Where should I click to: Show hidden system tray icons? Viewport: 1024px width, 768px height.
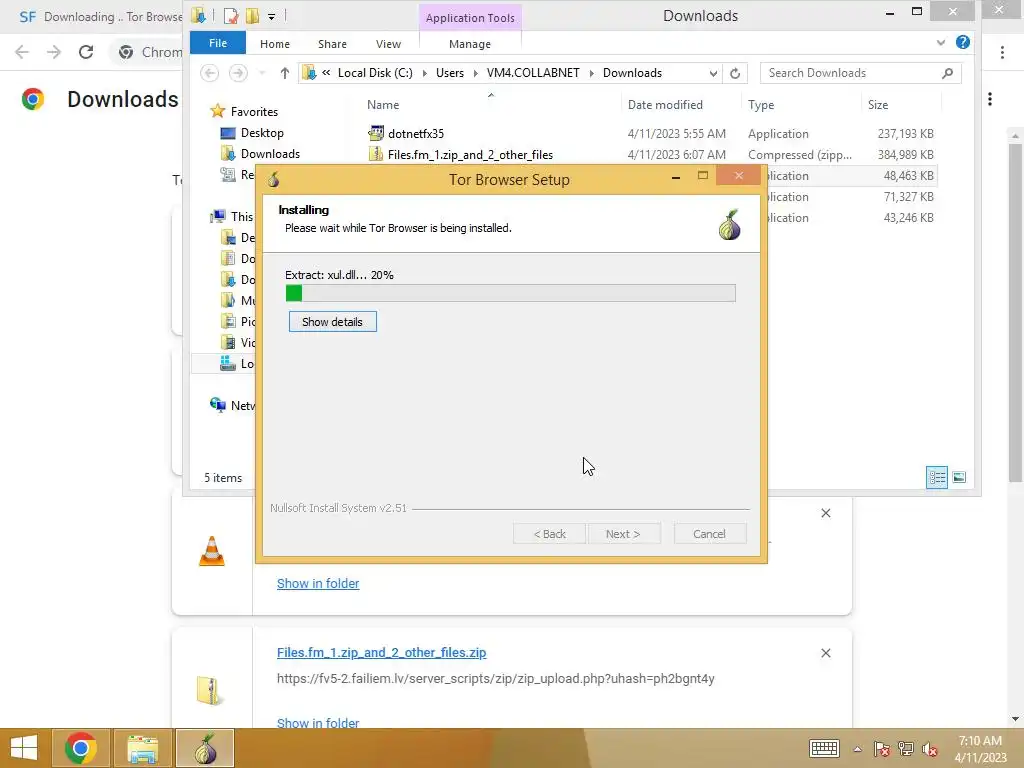[857, 749]
